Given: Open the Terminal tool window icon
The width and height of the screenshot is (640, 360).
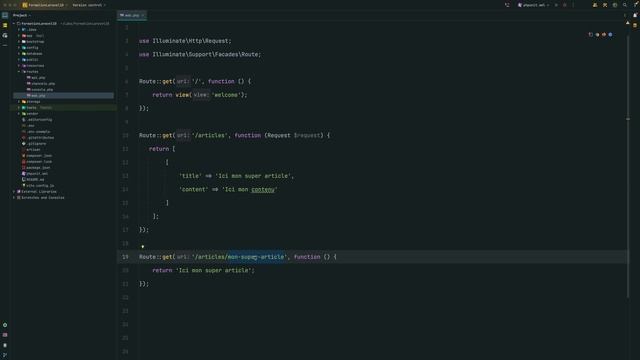Looking at the screenshot, I should [x=5, y=335].
